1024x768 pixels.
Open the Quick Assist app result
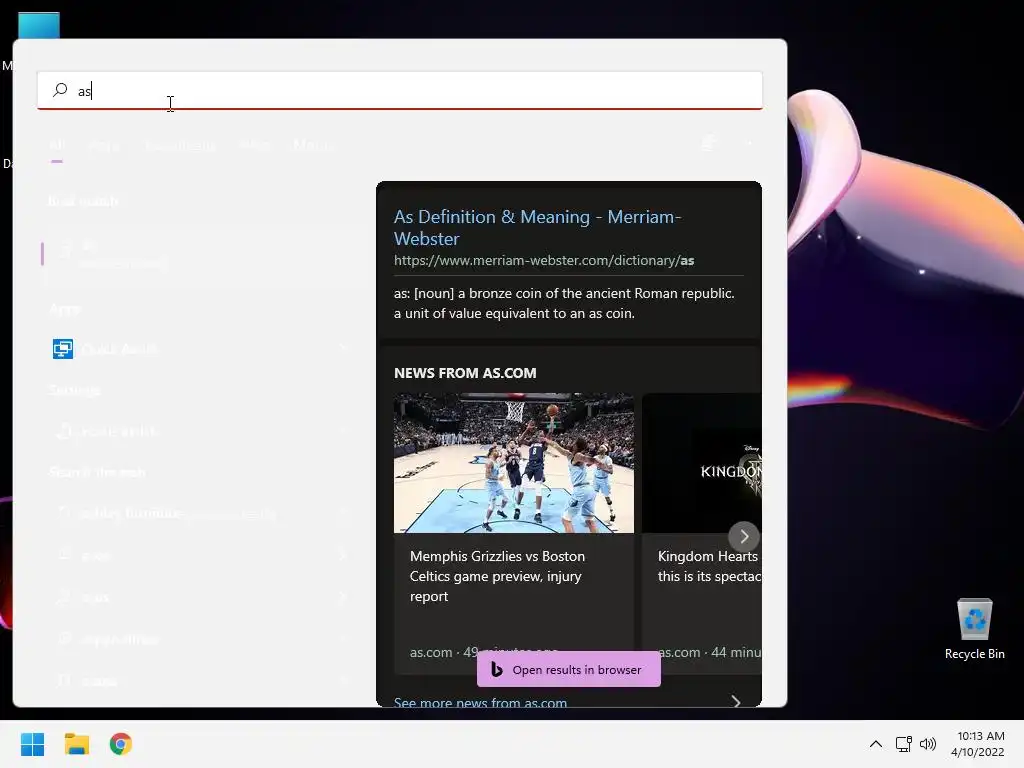(x=199, y=349)
